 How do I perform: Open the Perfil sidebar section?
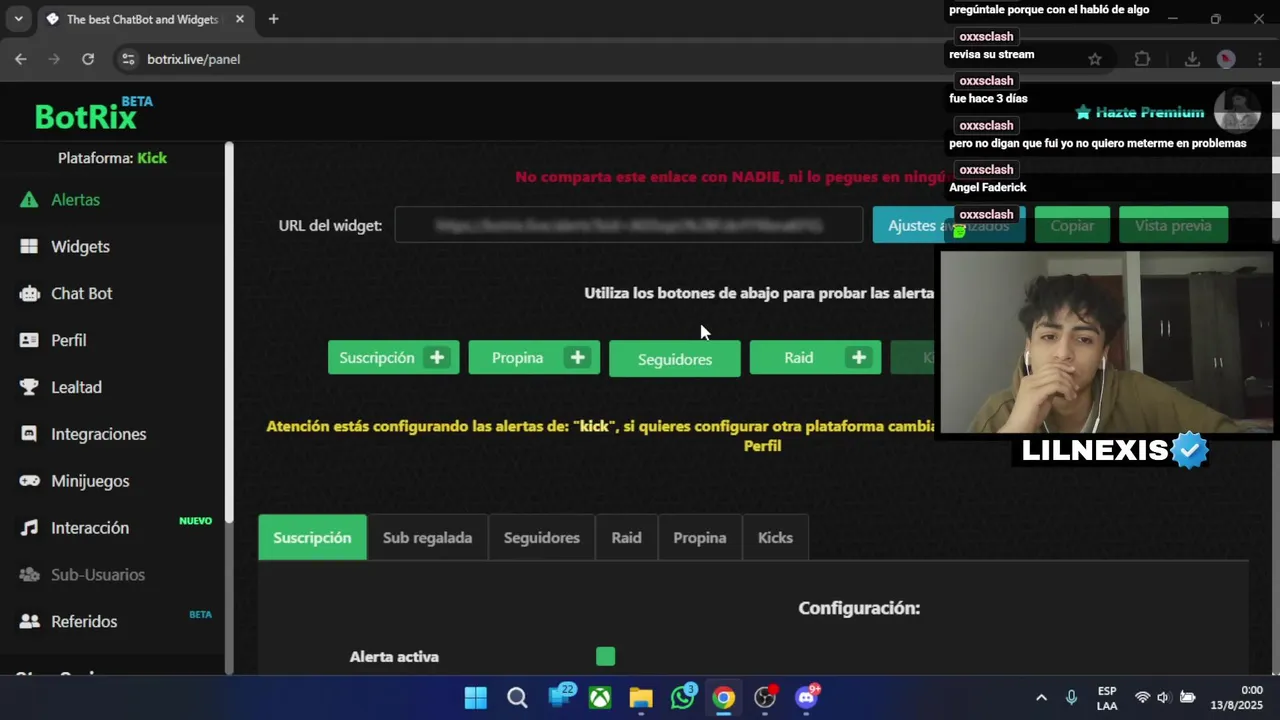click(x=68, y=341)
